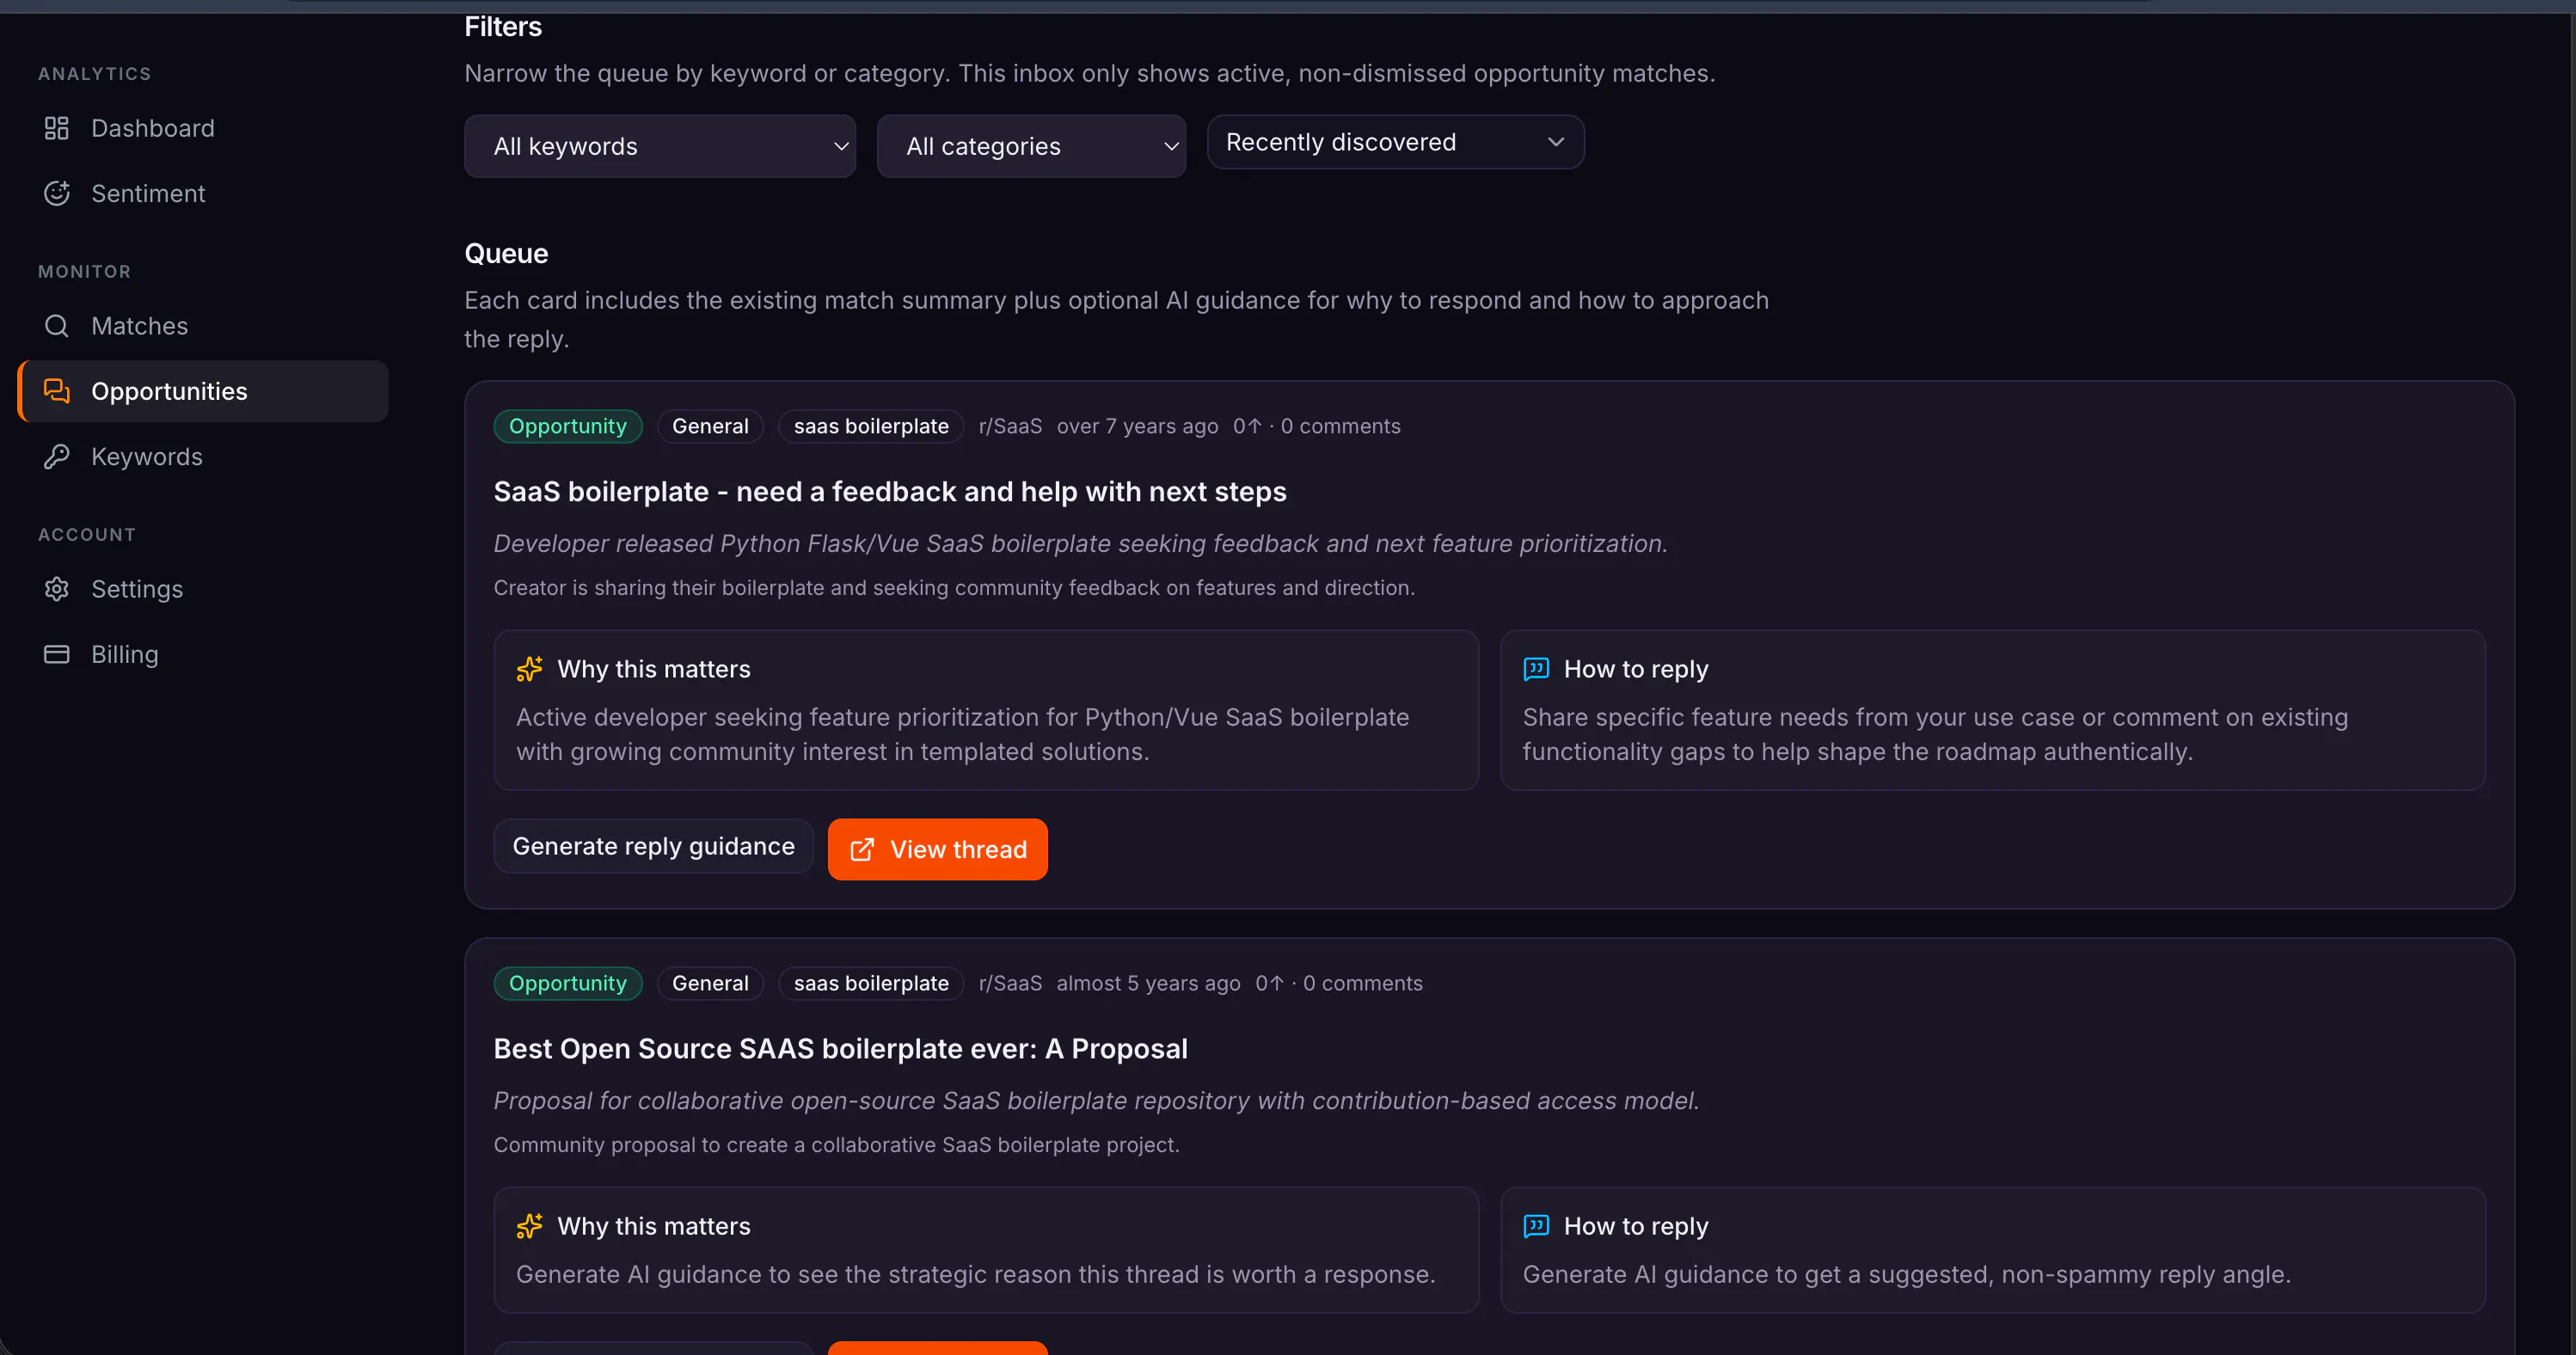Click View thread for SaaS boilerplate feedback card
Viewport: 2576px width, 1355px height.
coord(937,850)
